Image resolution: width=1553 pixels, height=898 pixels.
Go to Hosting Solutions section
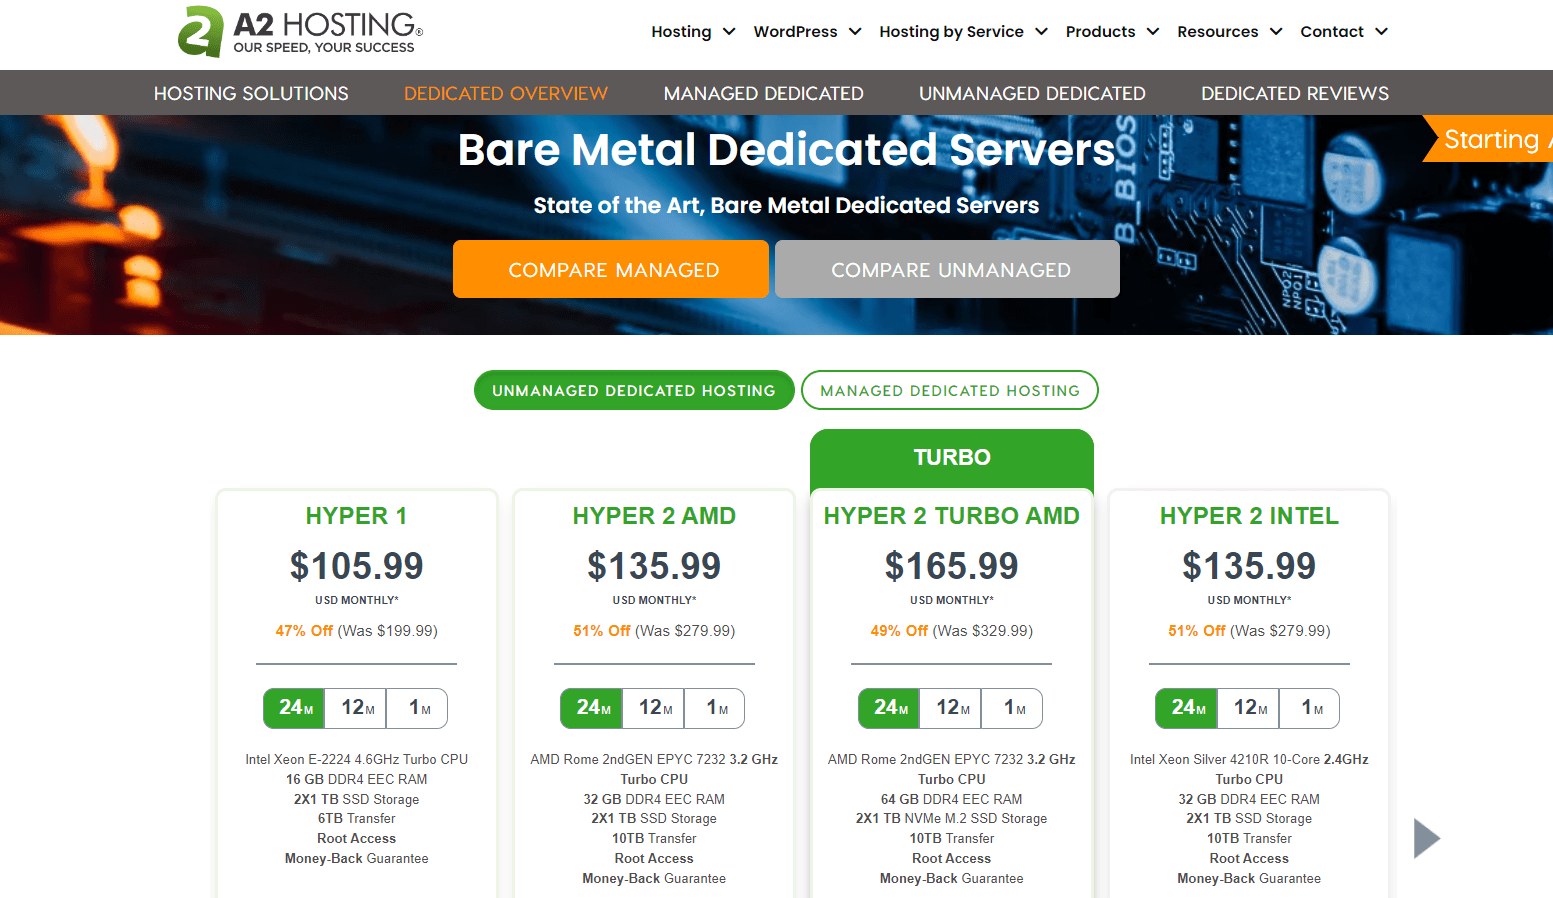pos(251,93)
